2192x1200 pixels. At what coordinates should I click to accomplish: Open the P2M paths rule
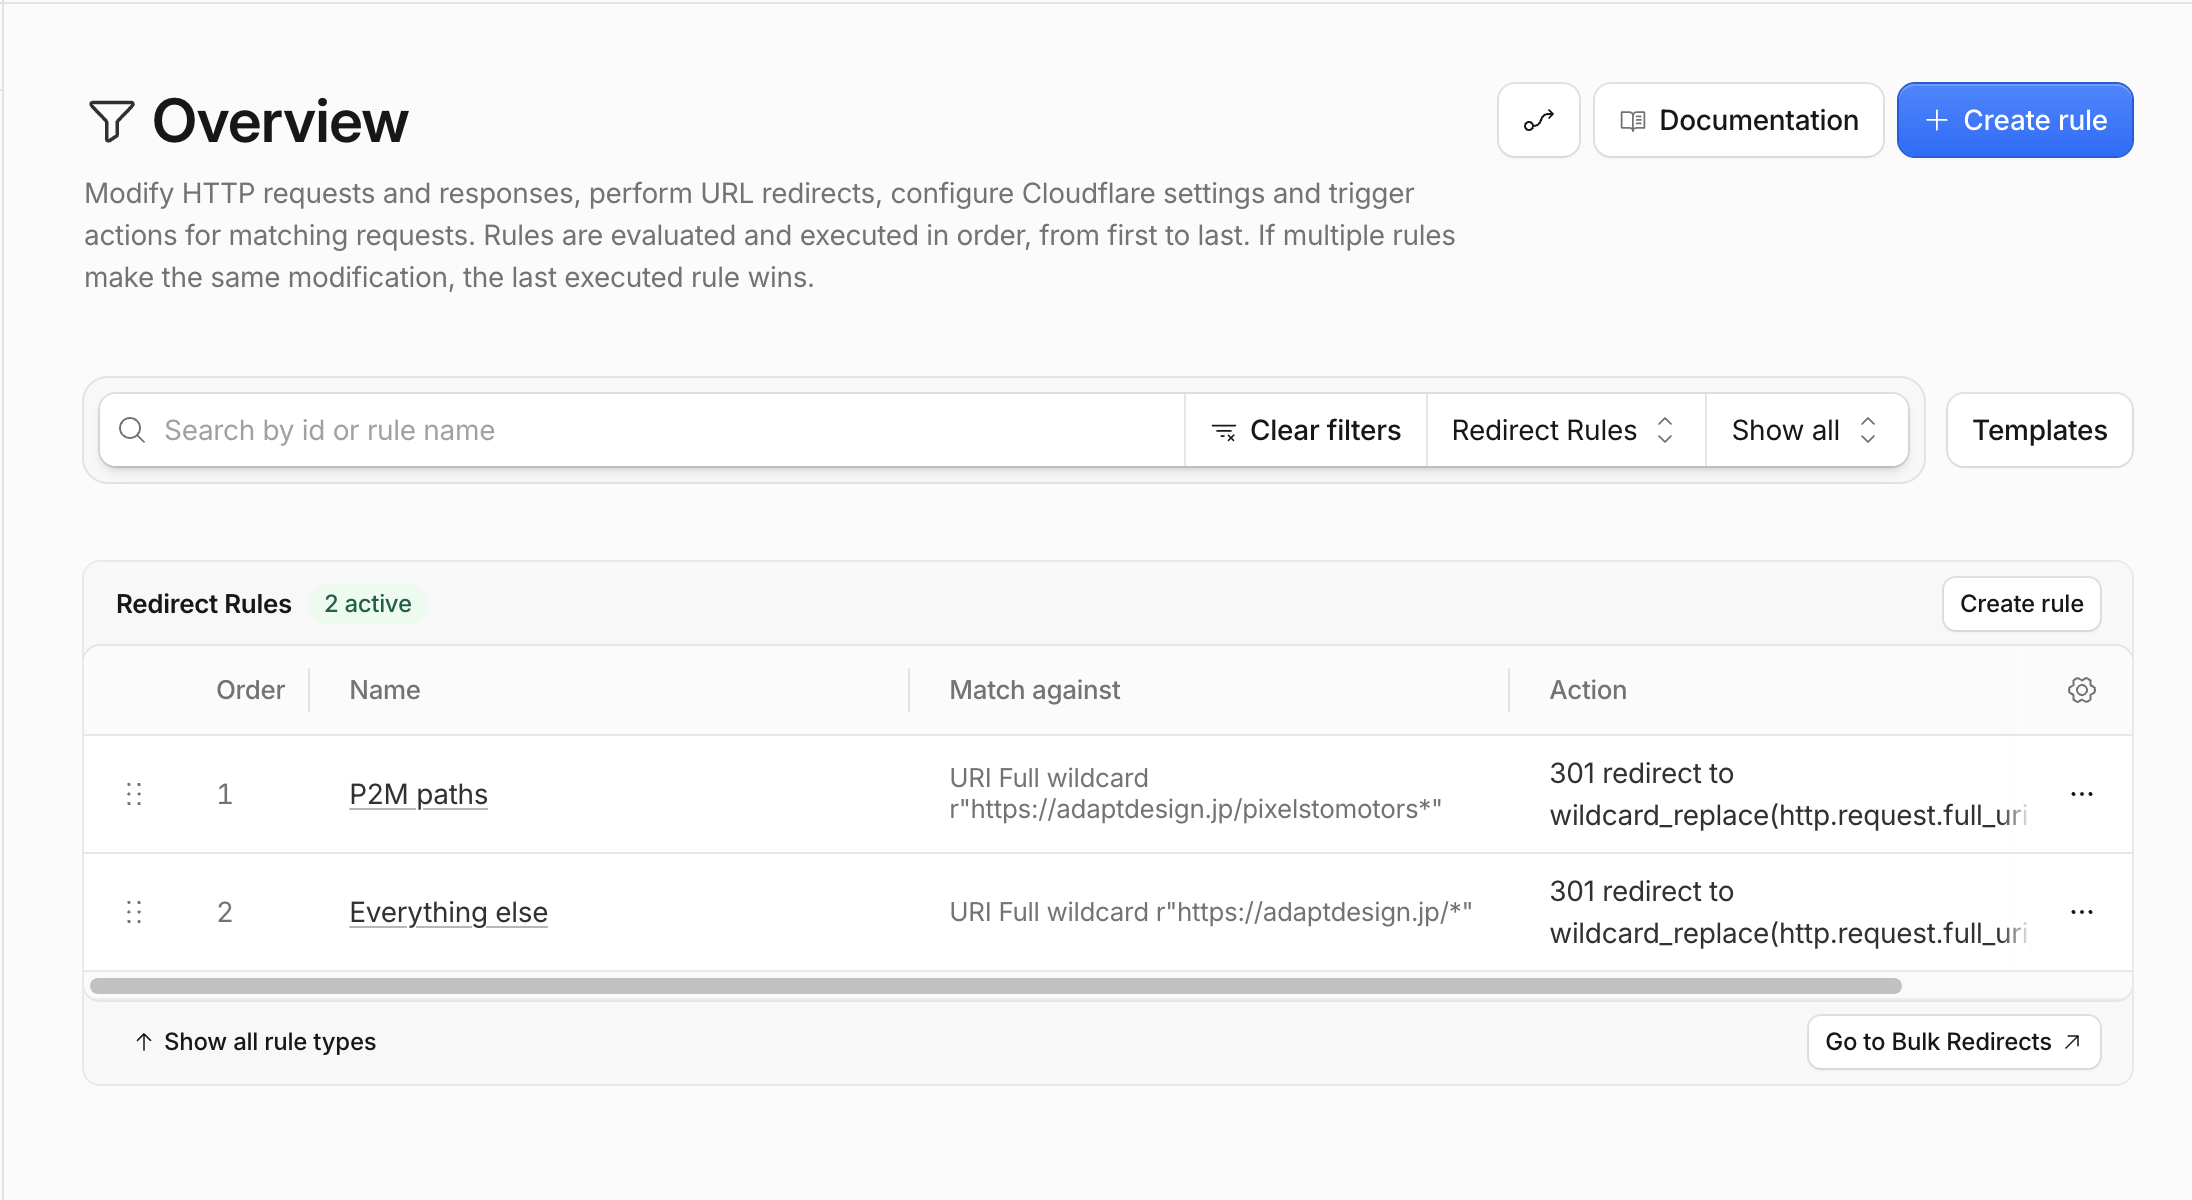coord(418,794)
